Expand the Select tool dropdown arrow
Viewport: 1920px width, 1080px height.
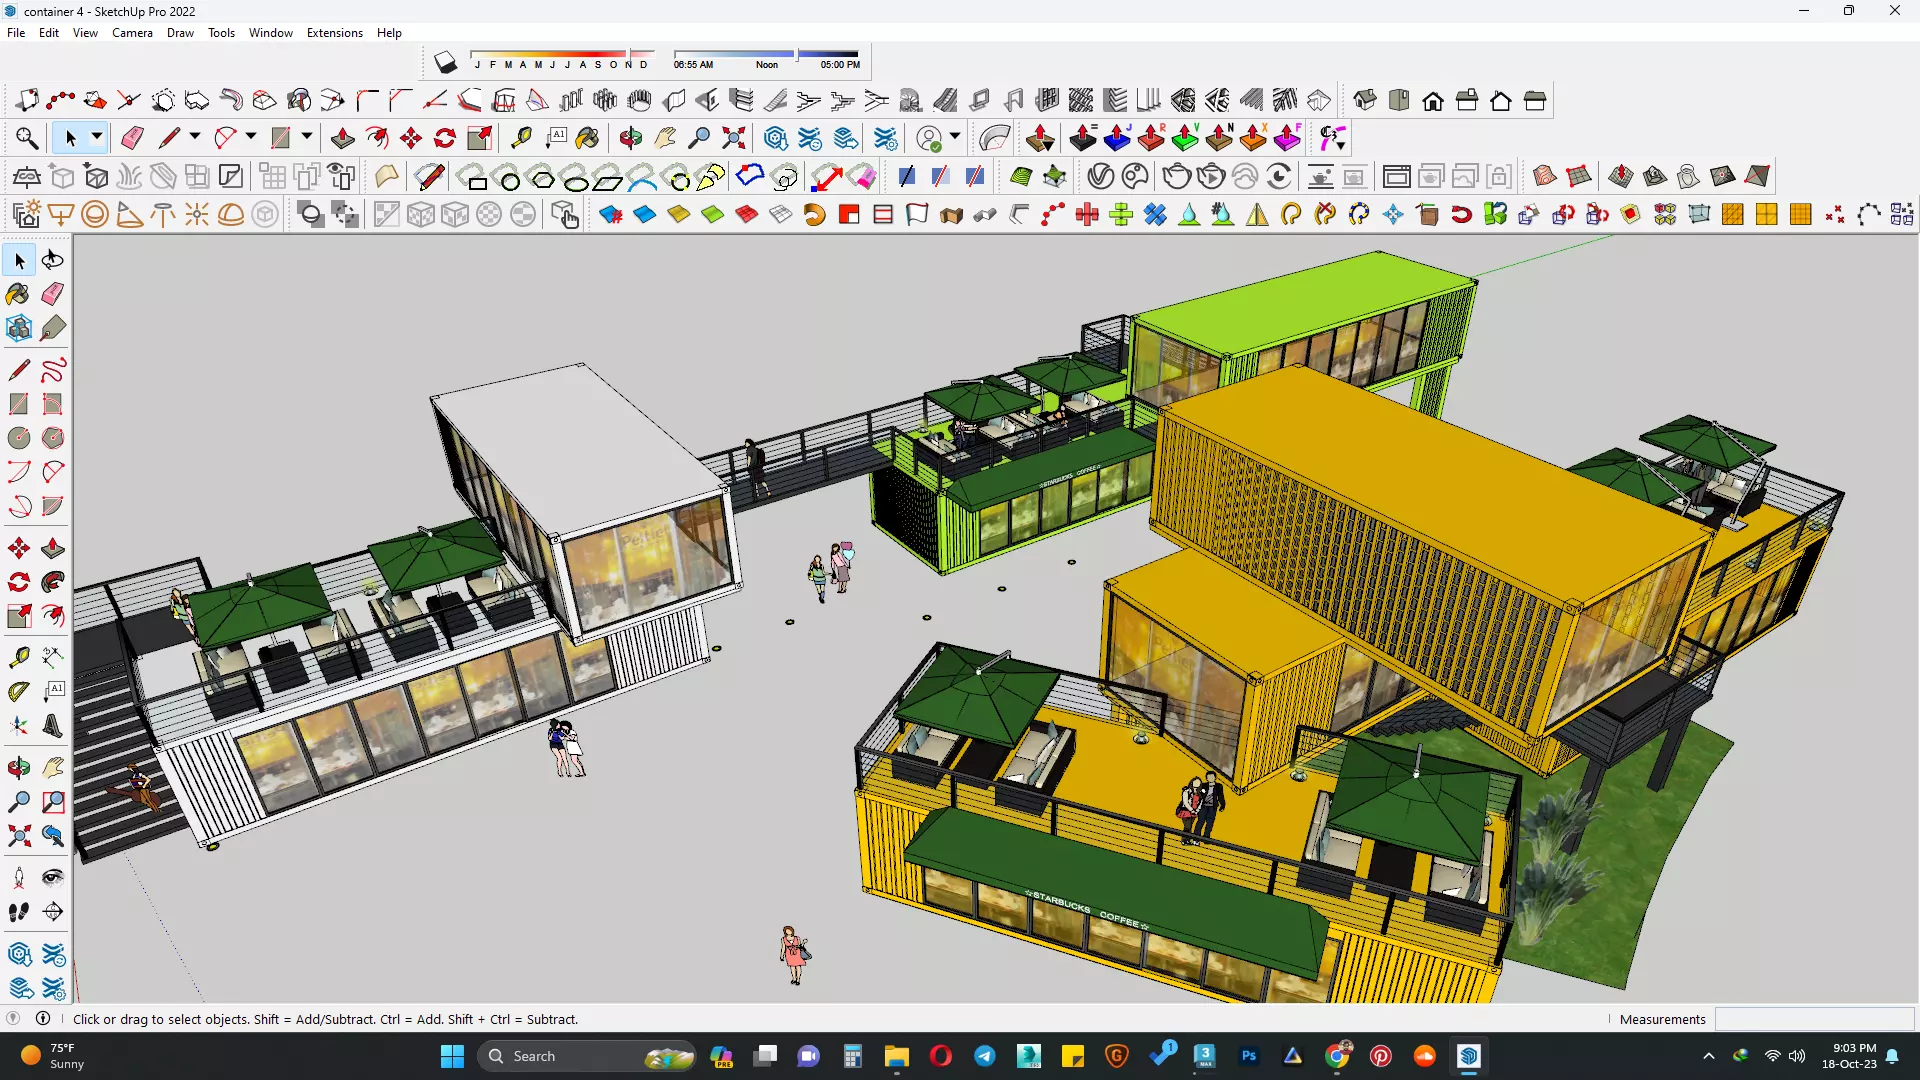pyautogui.click(x=97, y=137)
